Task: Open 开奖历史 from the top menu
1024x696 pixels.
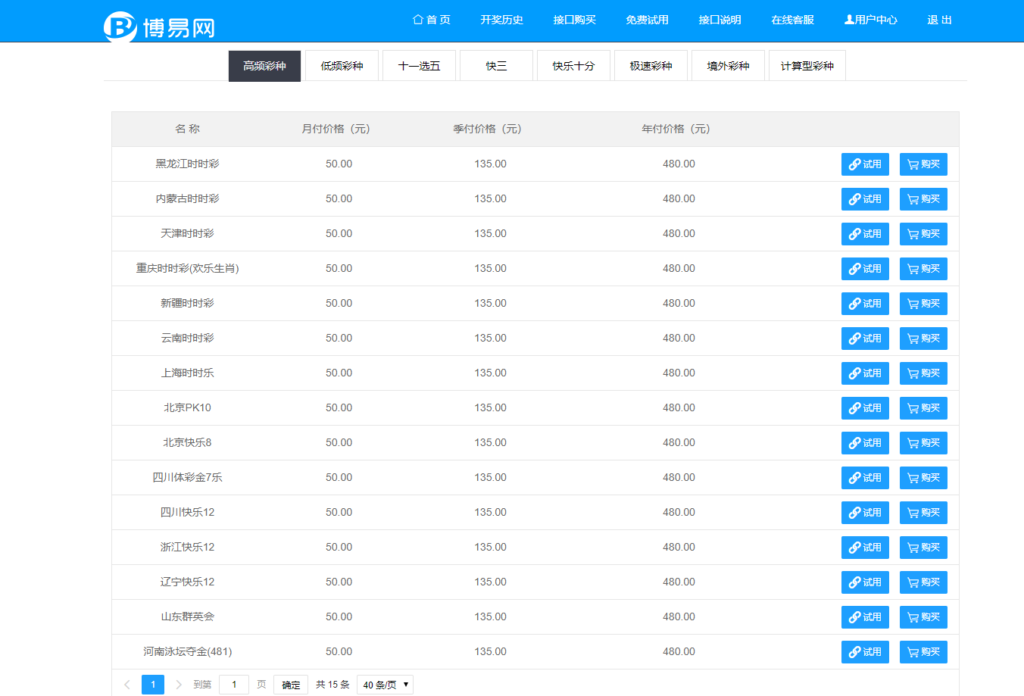Action: (x=501, y=18)
